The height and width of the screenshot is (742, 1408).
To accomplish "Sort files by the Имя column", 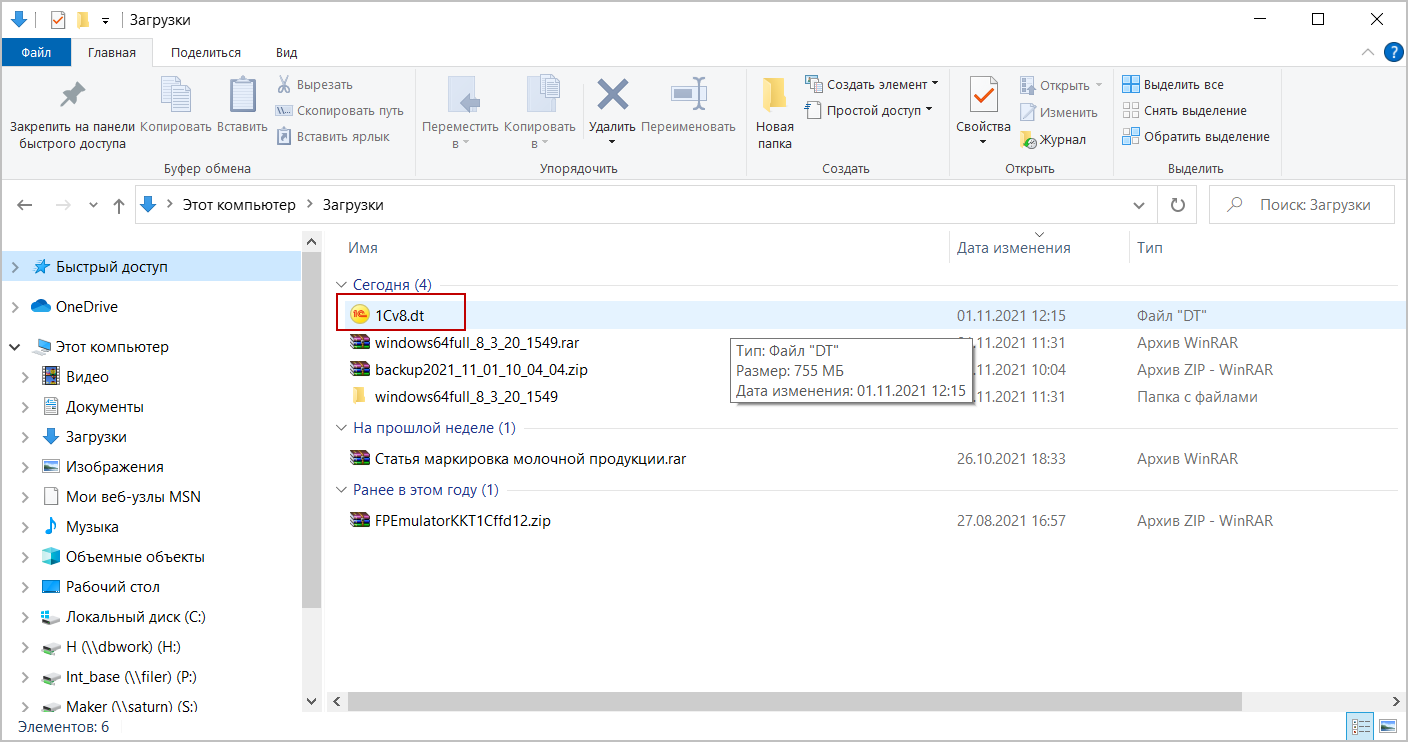I will click(x=363, y=248).
